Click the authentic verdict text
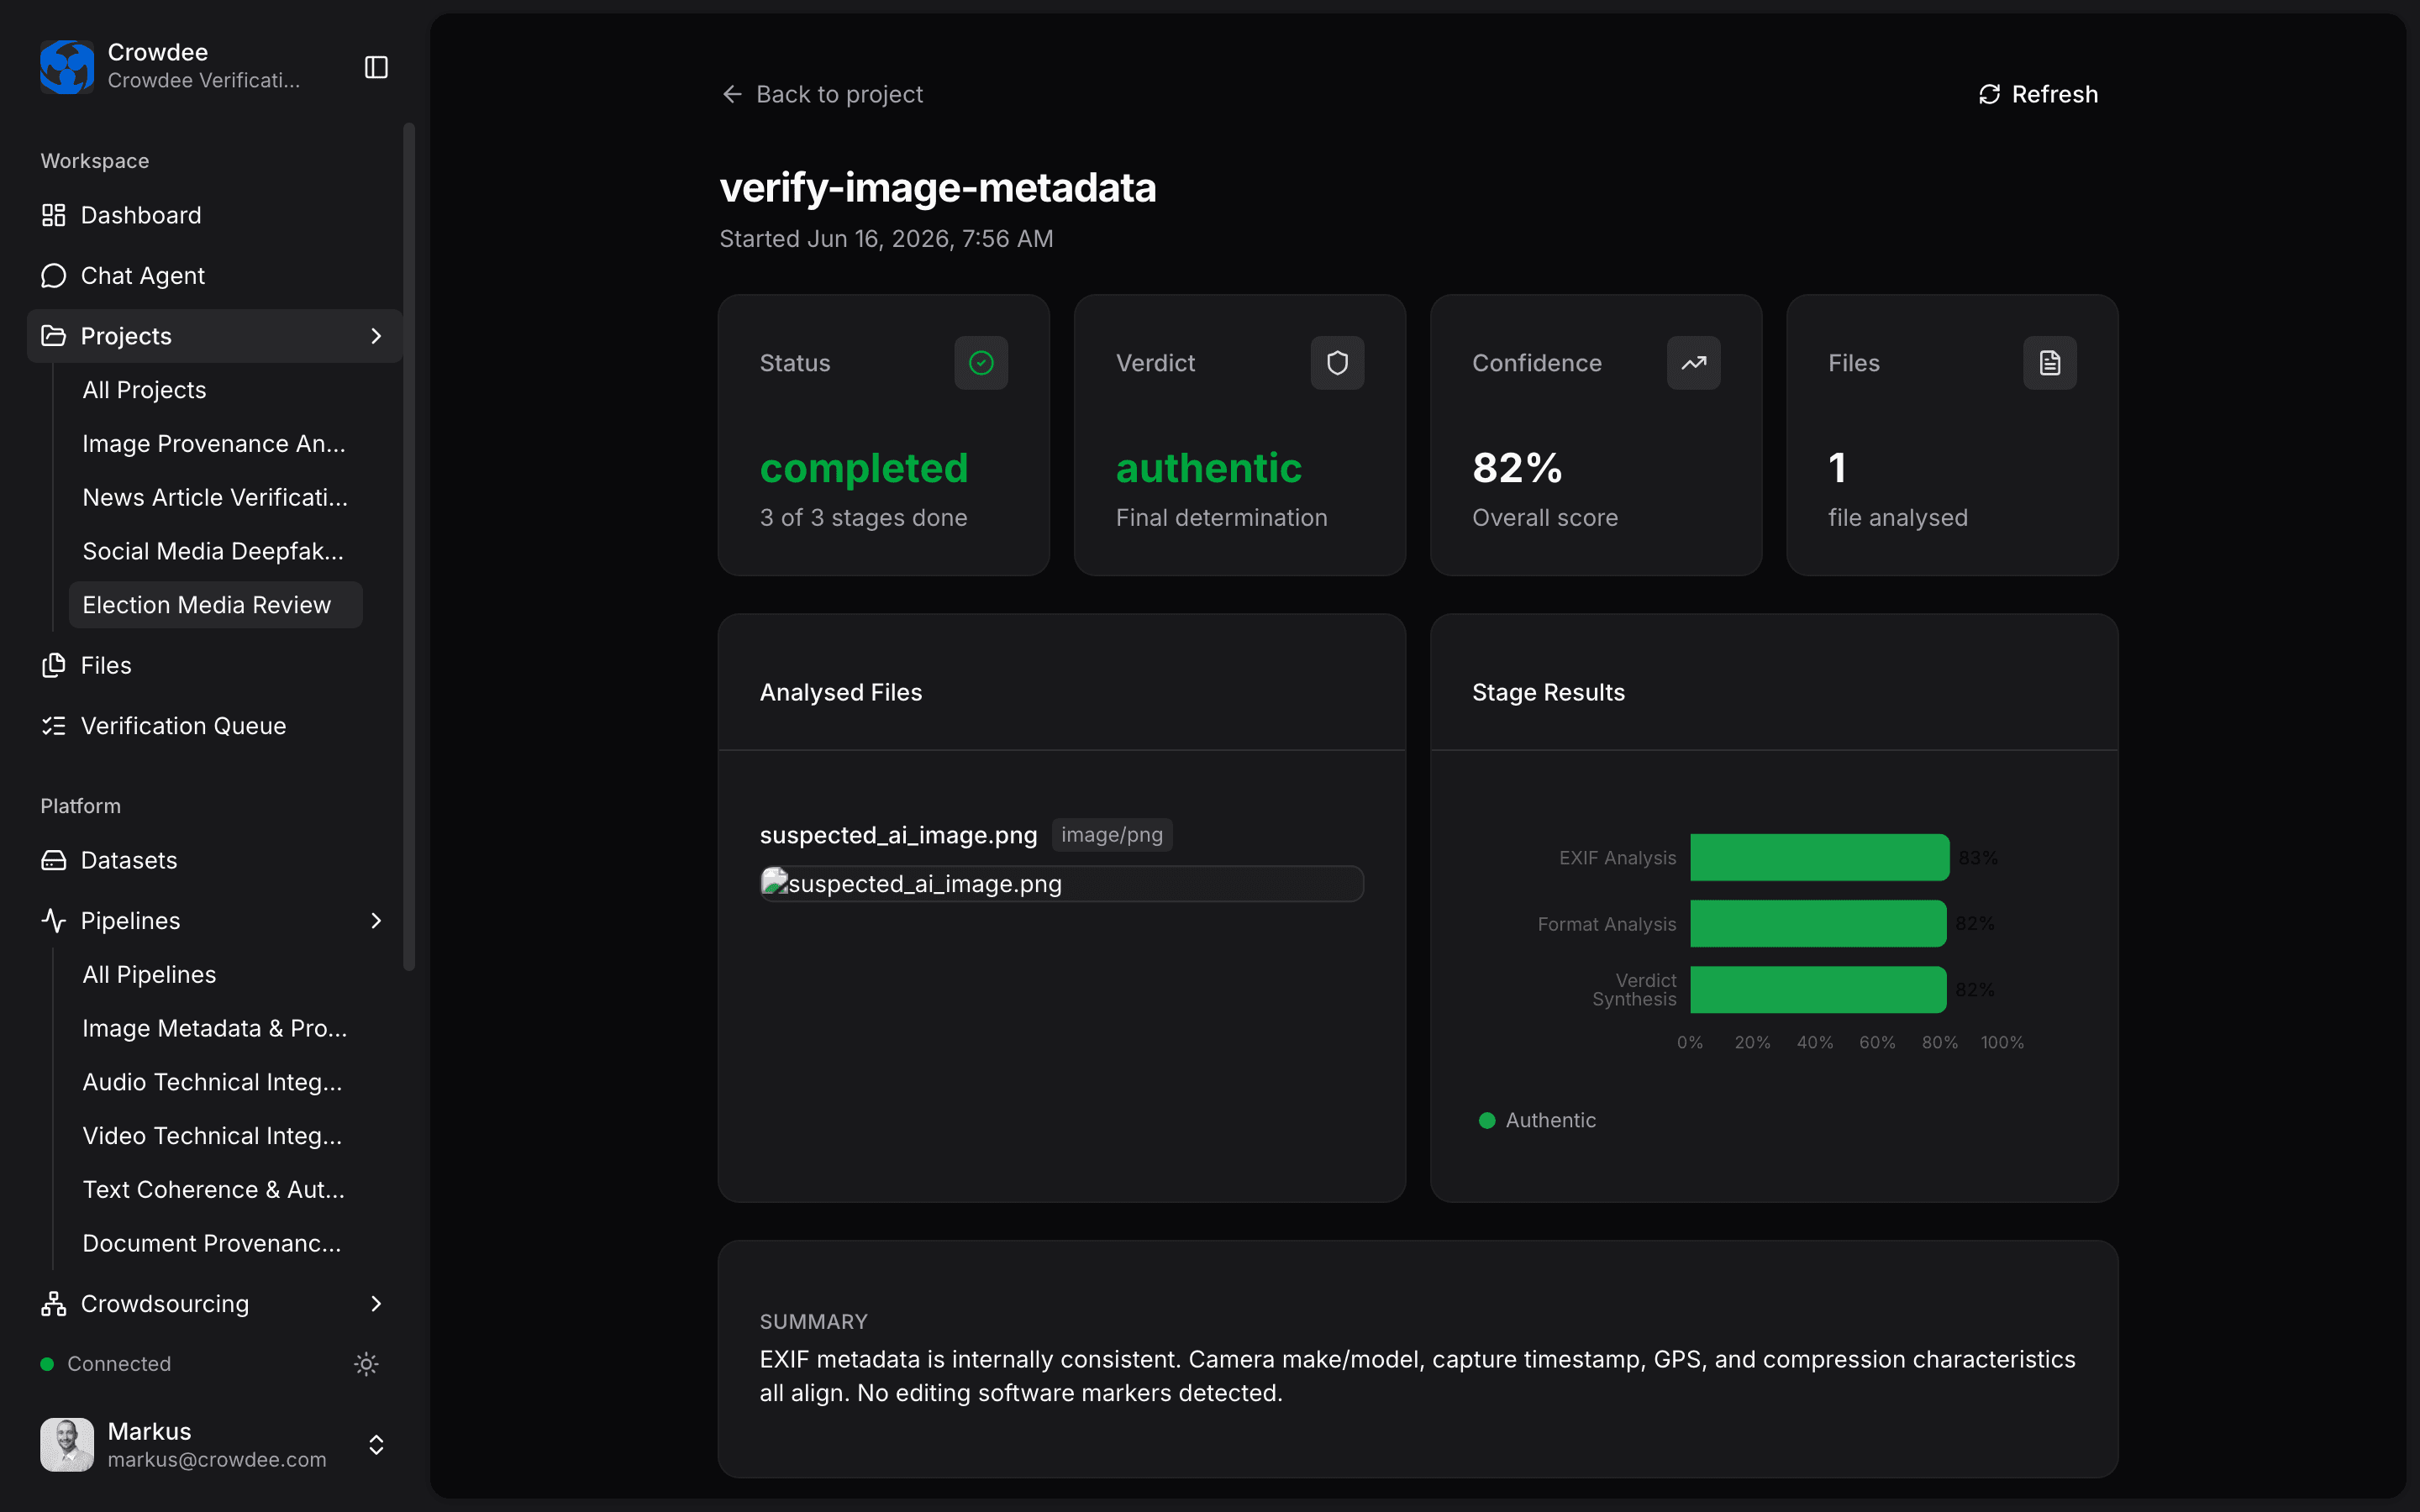The width and height of the screenshot is (2420, 1512). tap(1208, 468)
